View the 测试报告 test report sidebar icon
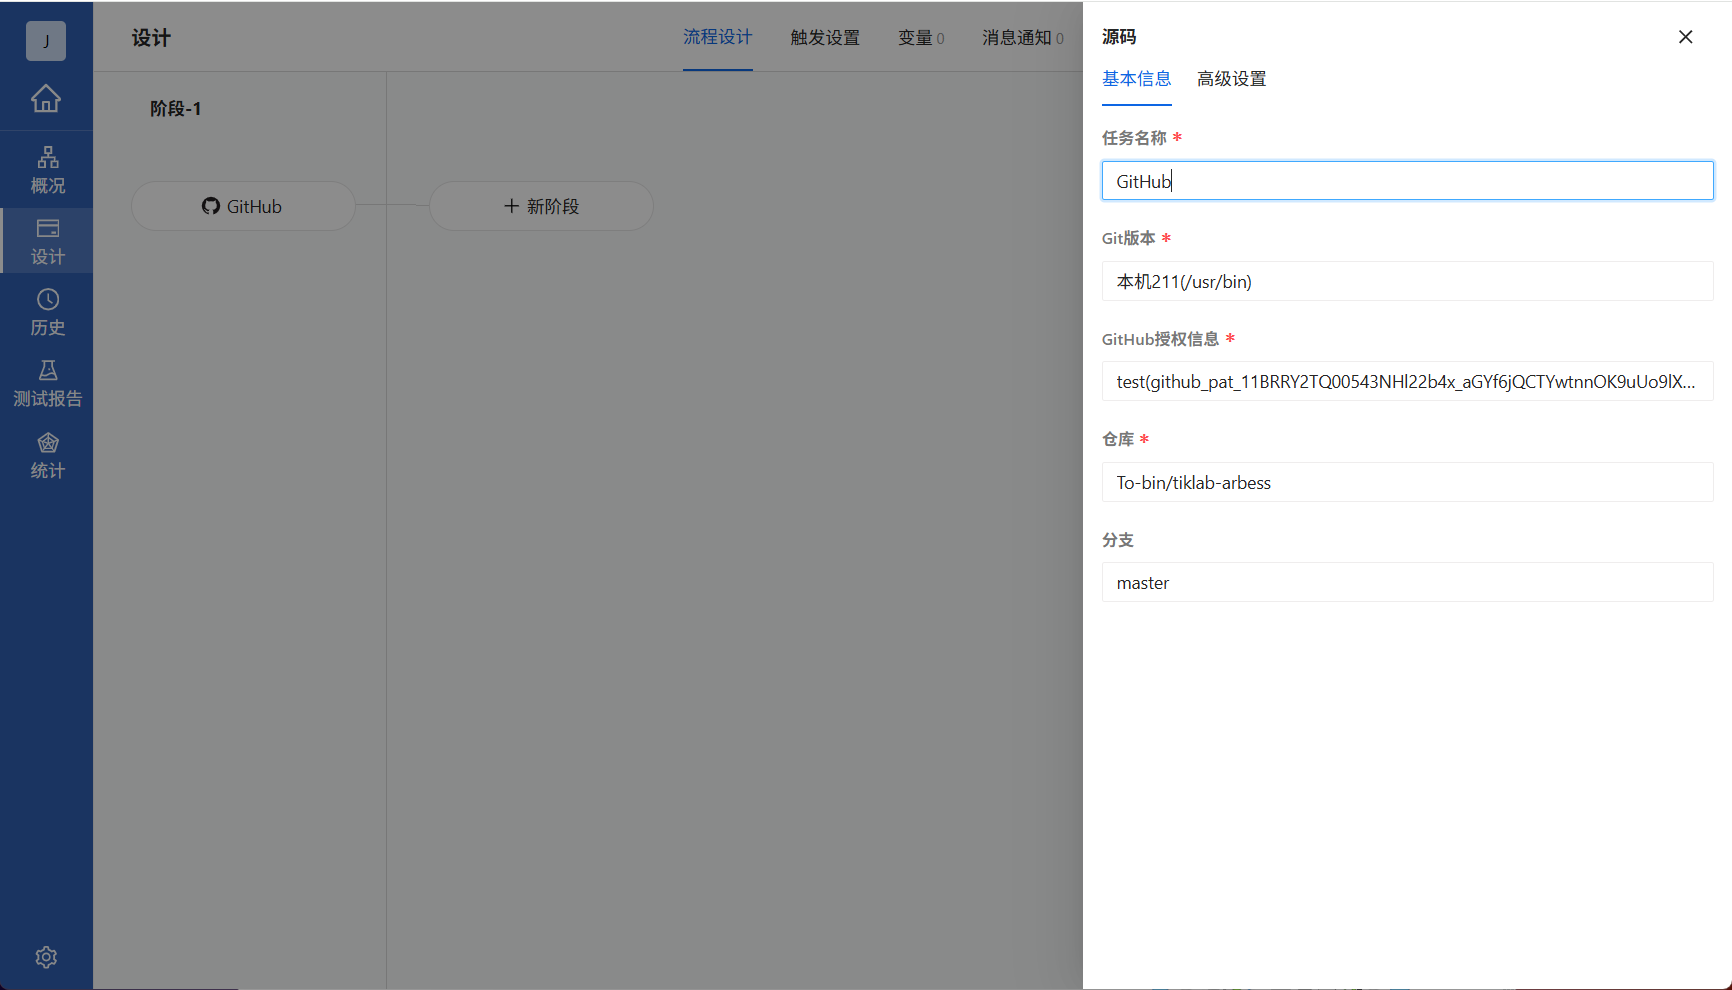This screenshot has height=990, width=1732. pyautogui.click(x=46, y=383)
